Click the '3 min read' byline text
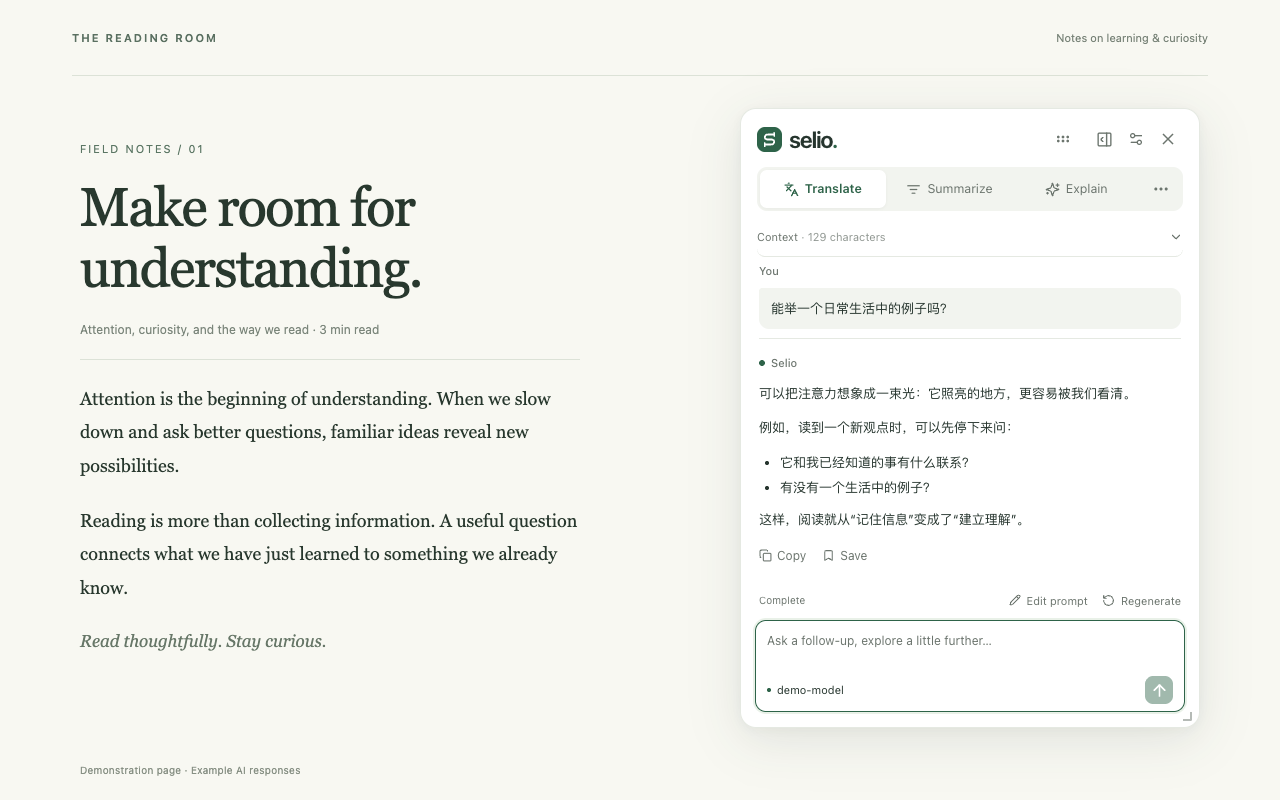 pos(349,330)
